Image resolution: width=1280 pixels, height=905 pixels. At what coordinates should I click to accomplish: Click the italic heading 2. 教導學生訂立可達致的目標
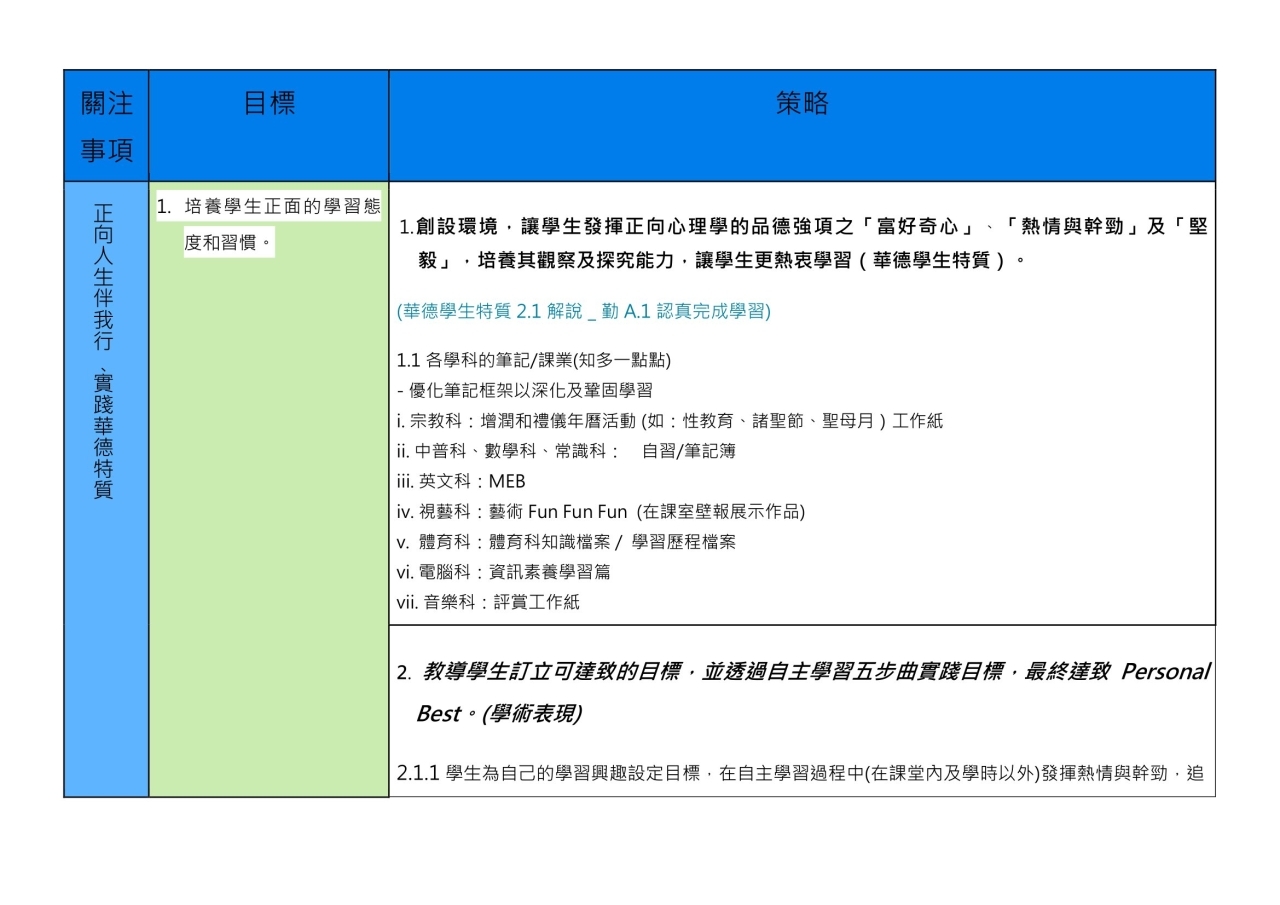(x=802, y=671)
